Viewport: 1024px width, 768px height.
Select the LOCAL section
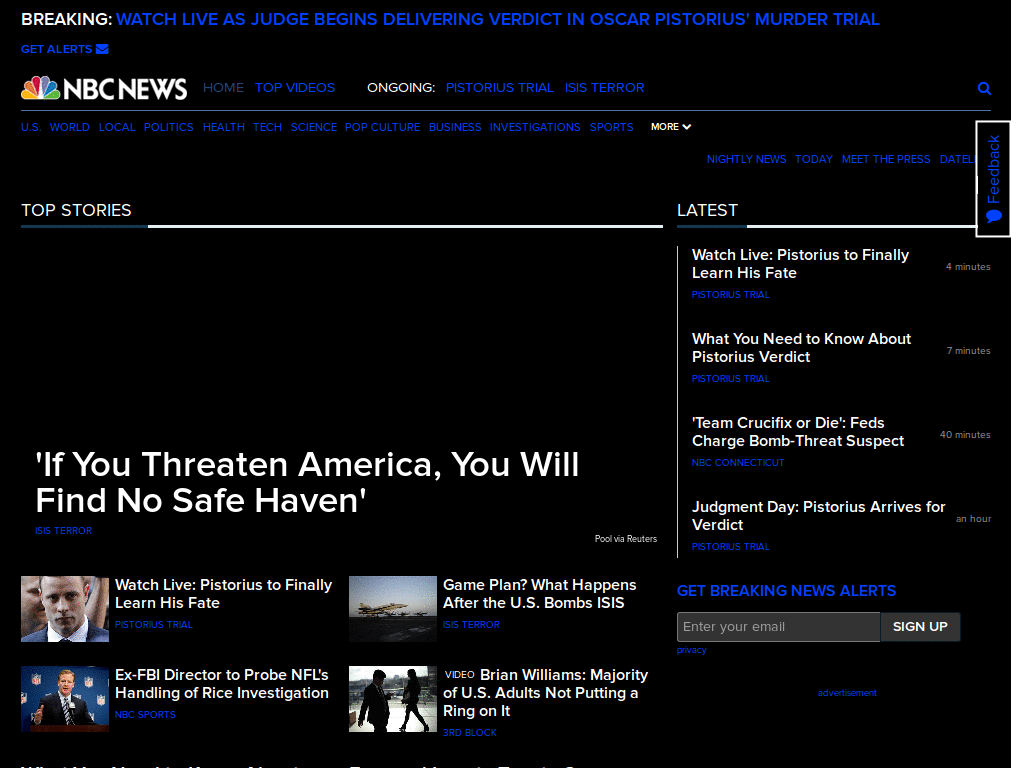(117, 127)
